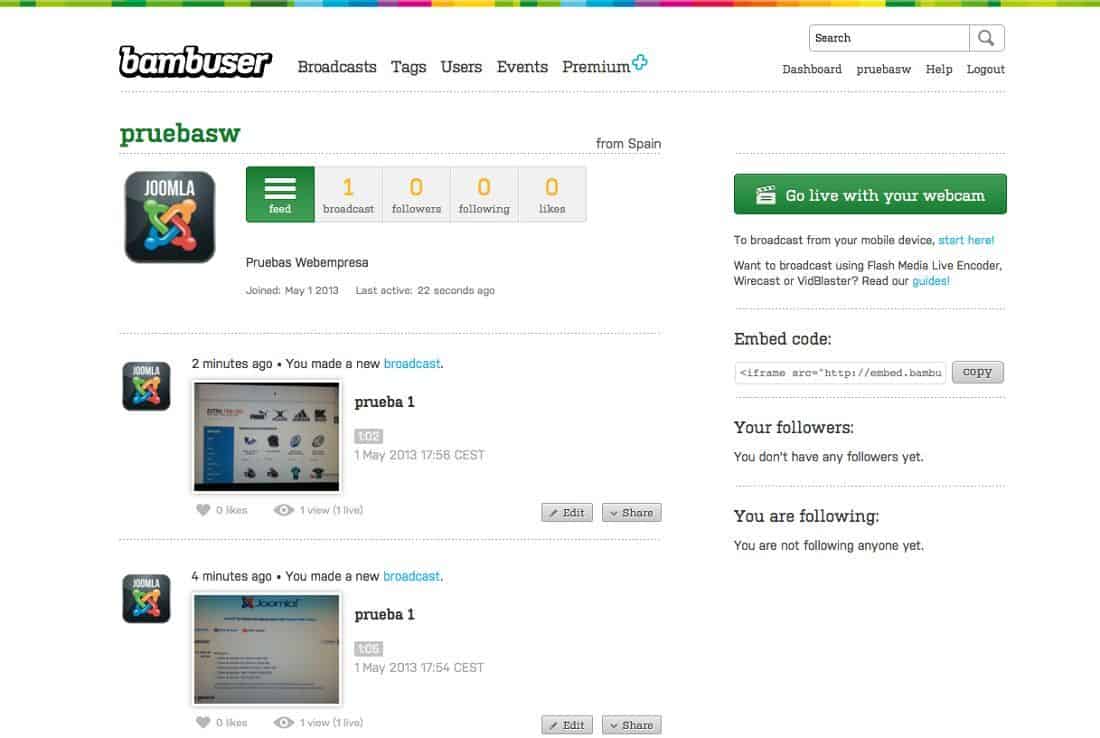
Task: Click the Go live with your webcam button
Action: (870, 194)
